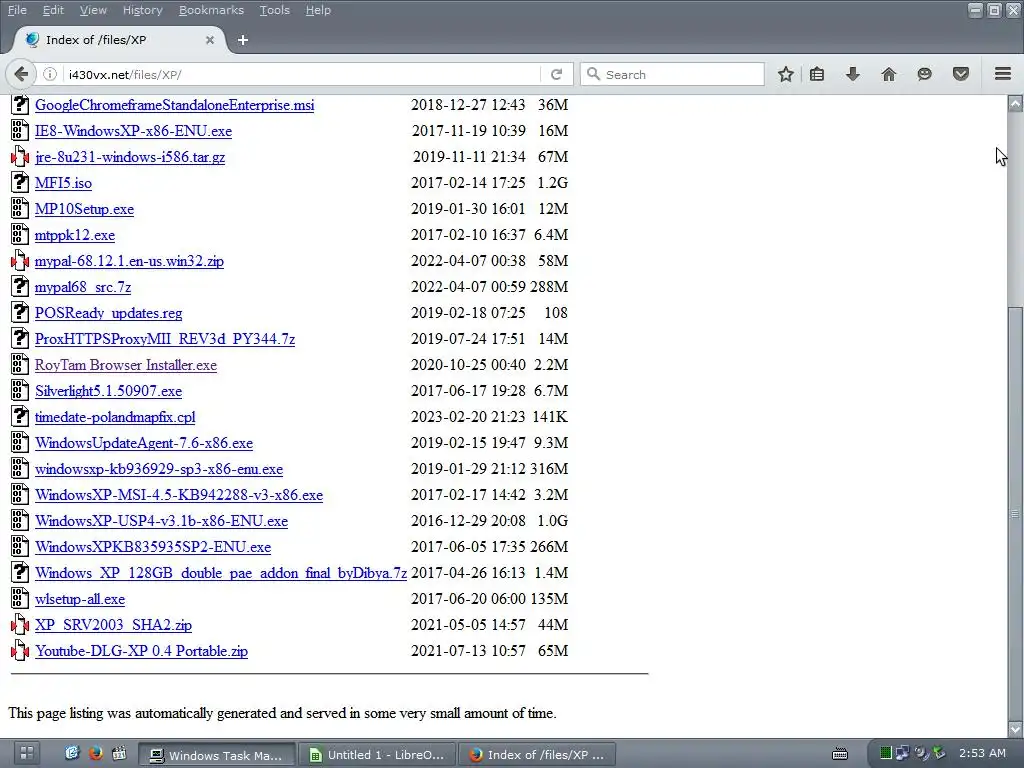The width and height of the screenshot is (1024, 768).
Task: Download windowsxp-kb936929-sp3-x86-enu.exe
Action: click(159, 469)
